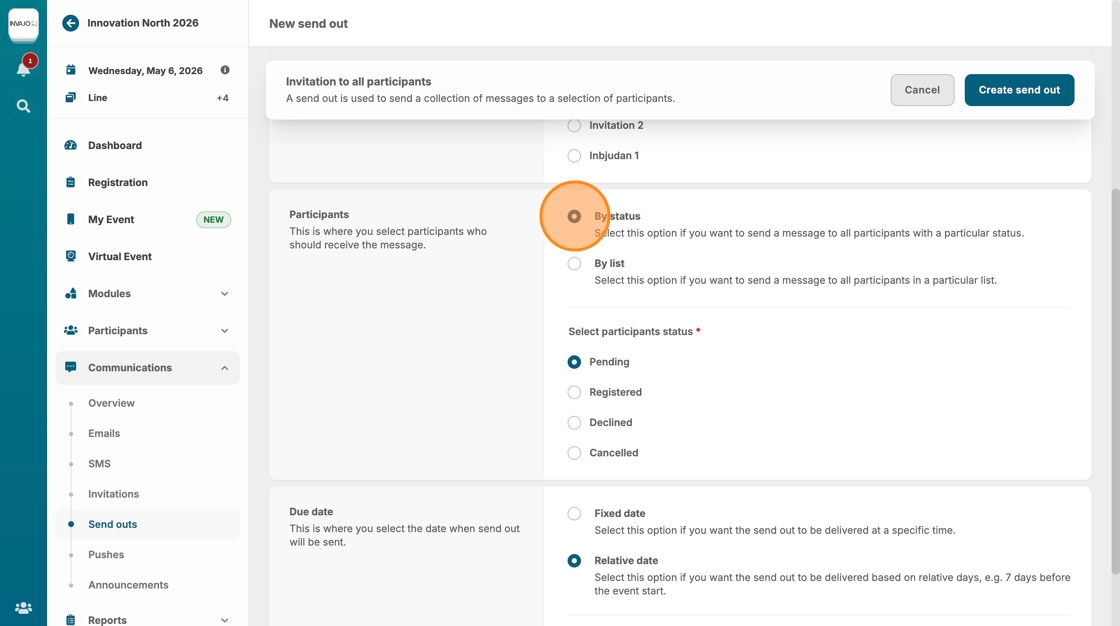
Task: Click the Create send out button
Action: pyautogui.click(x=1019, y=90)
